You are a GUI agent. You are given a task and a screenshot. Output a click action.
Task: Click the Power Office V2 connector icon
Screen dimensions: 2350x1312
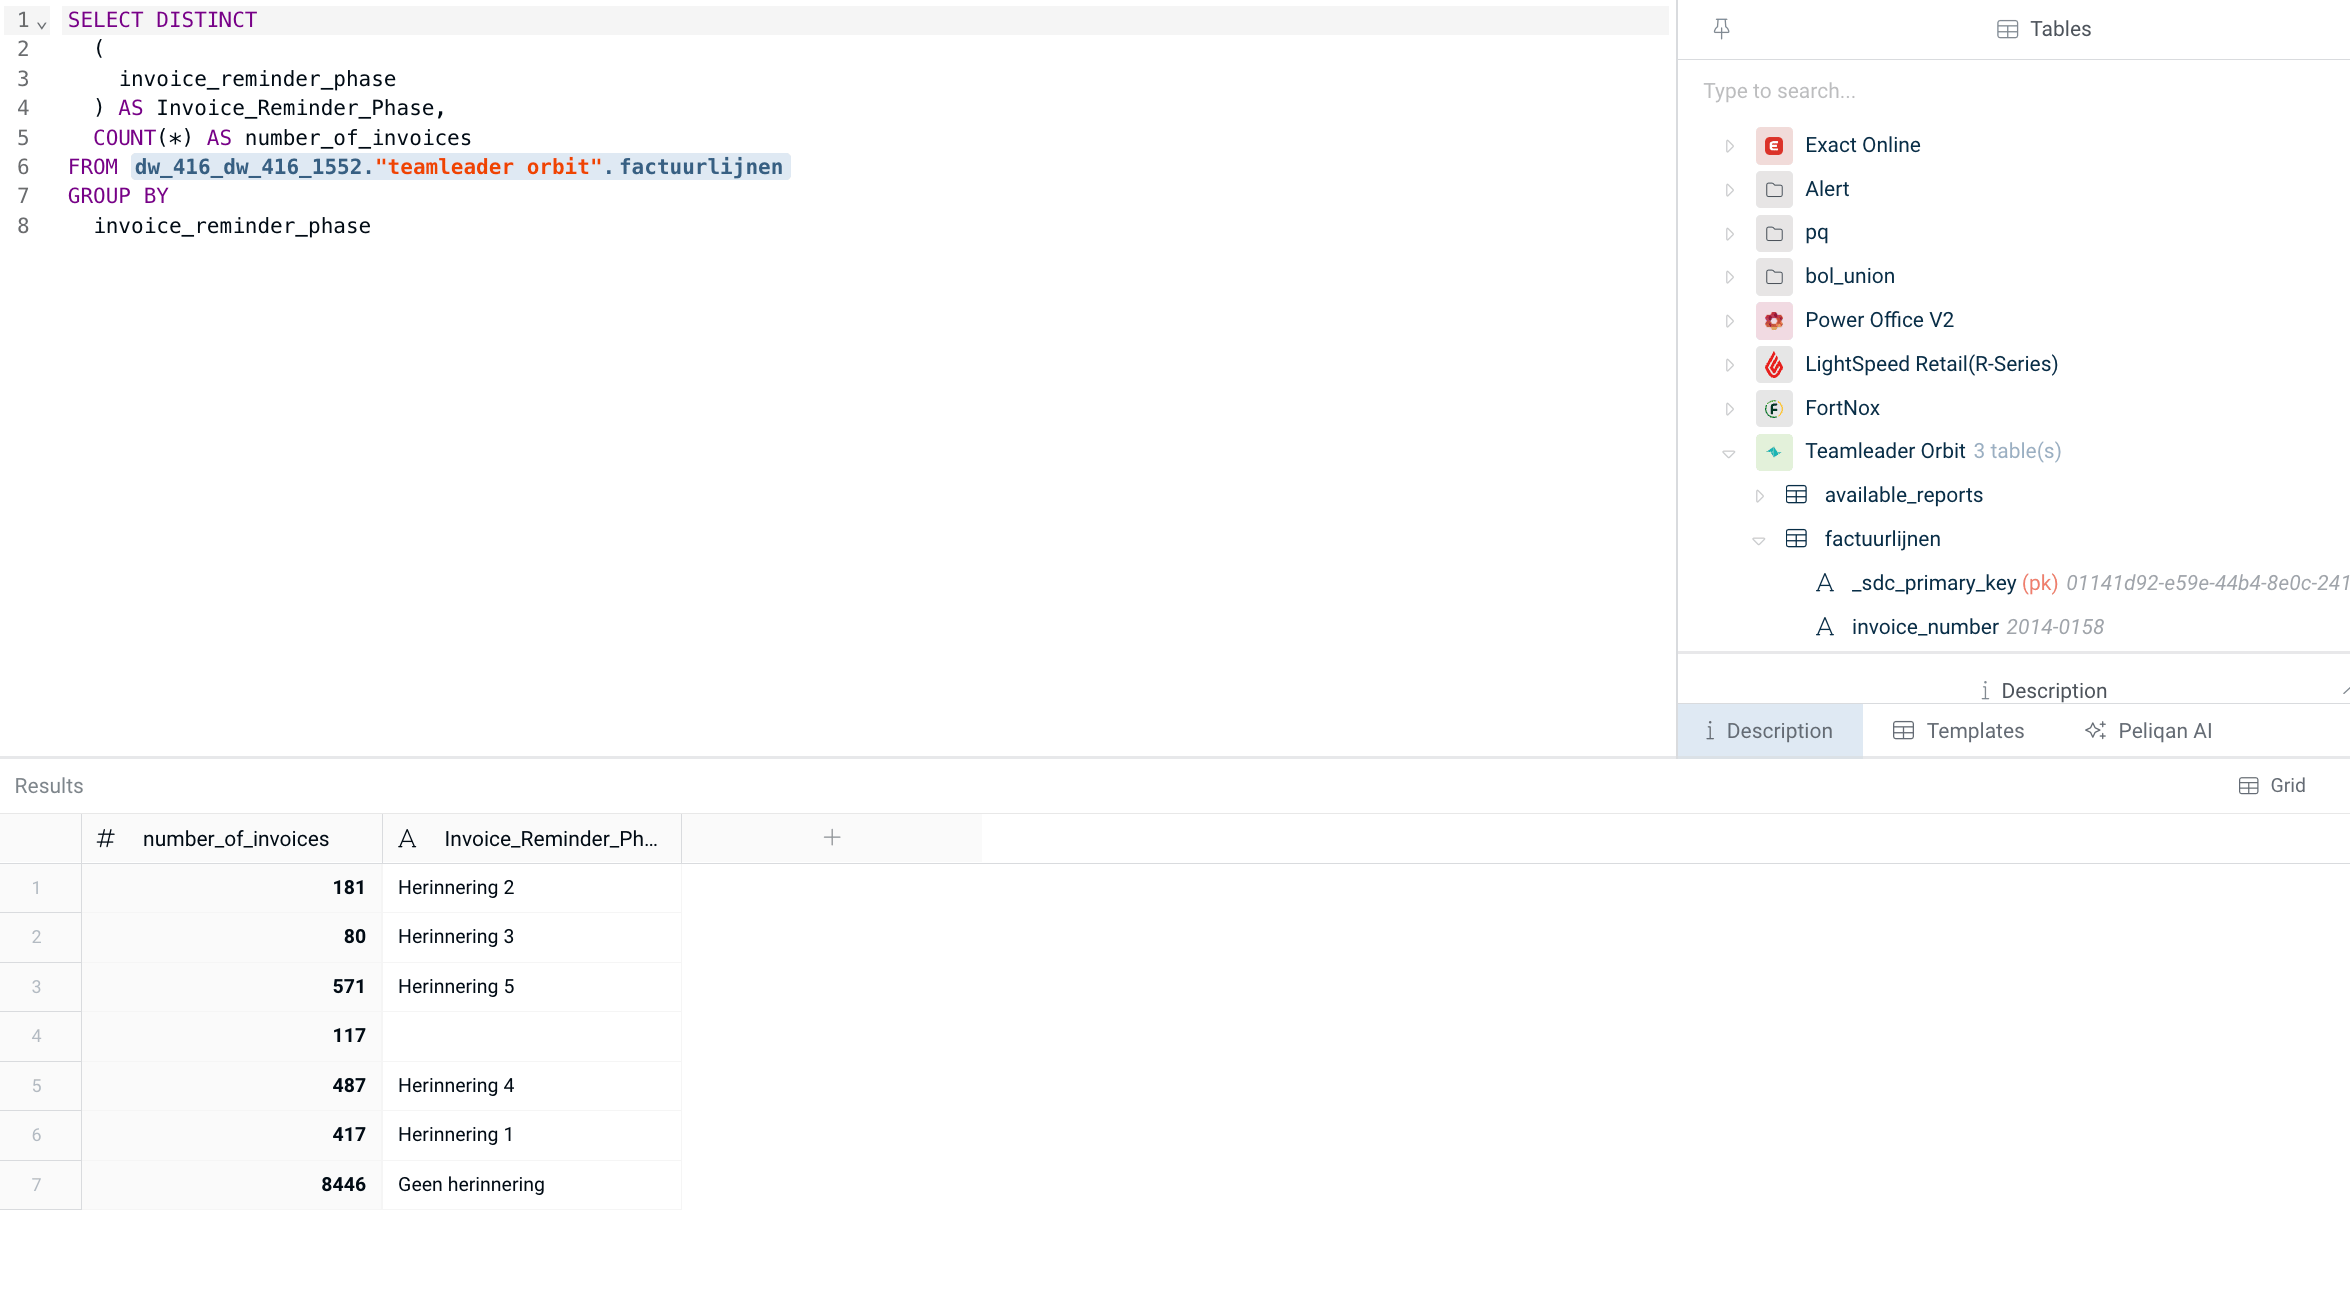(x=1774, y=321)
